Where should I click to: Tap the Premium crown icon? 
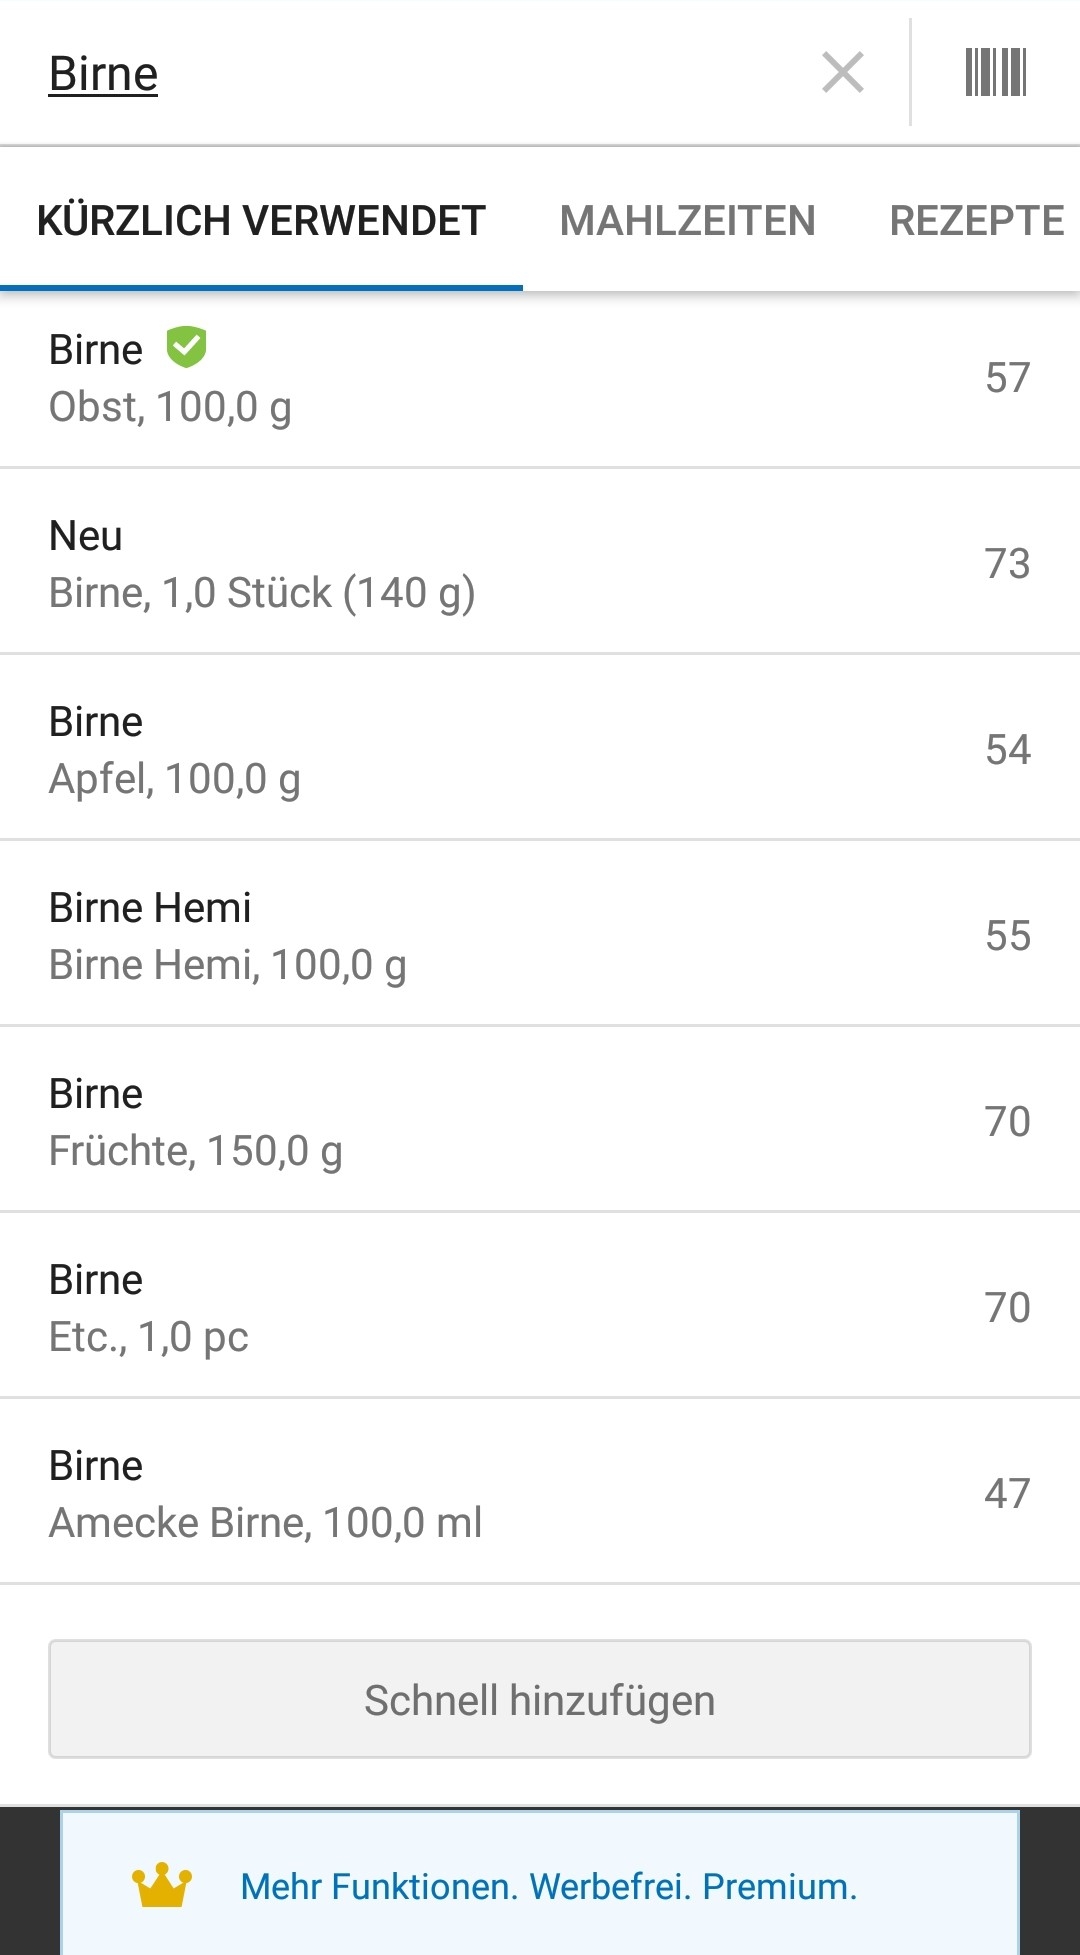point(162,1885)
